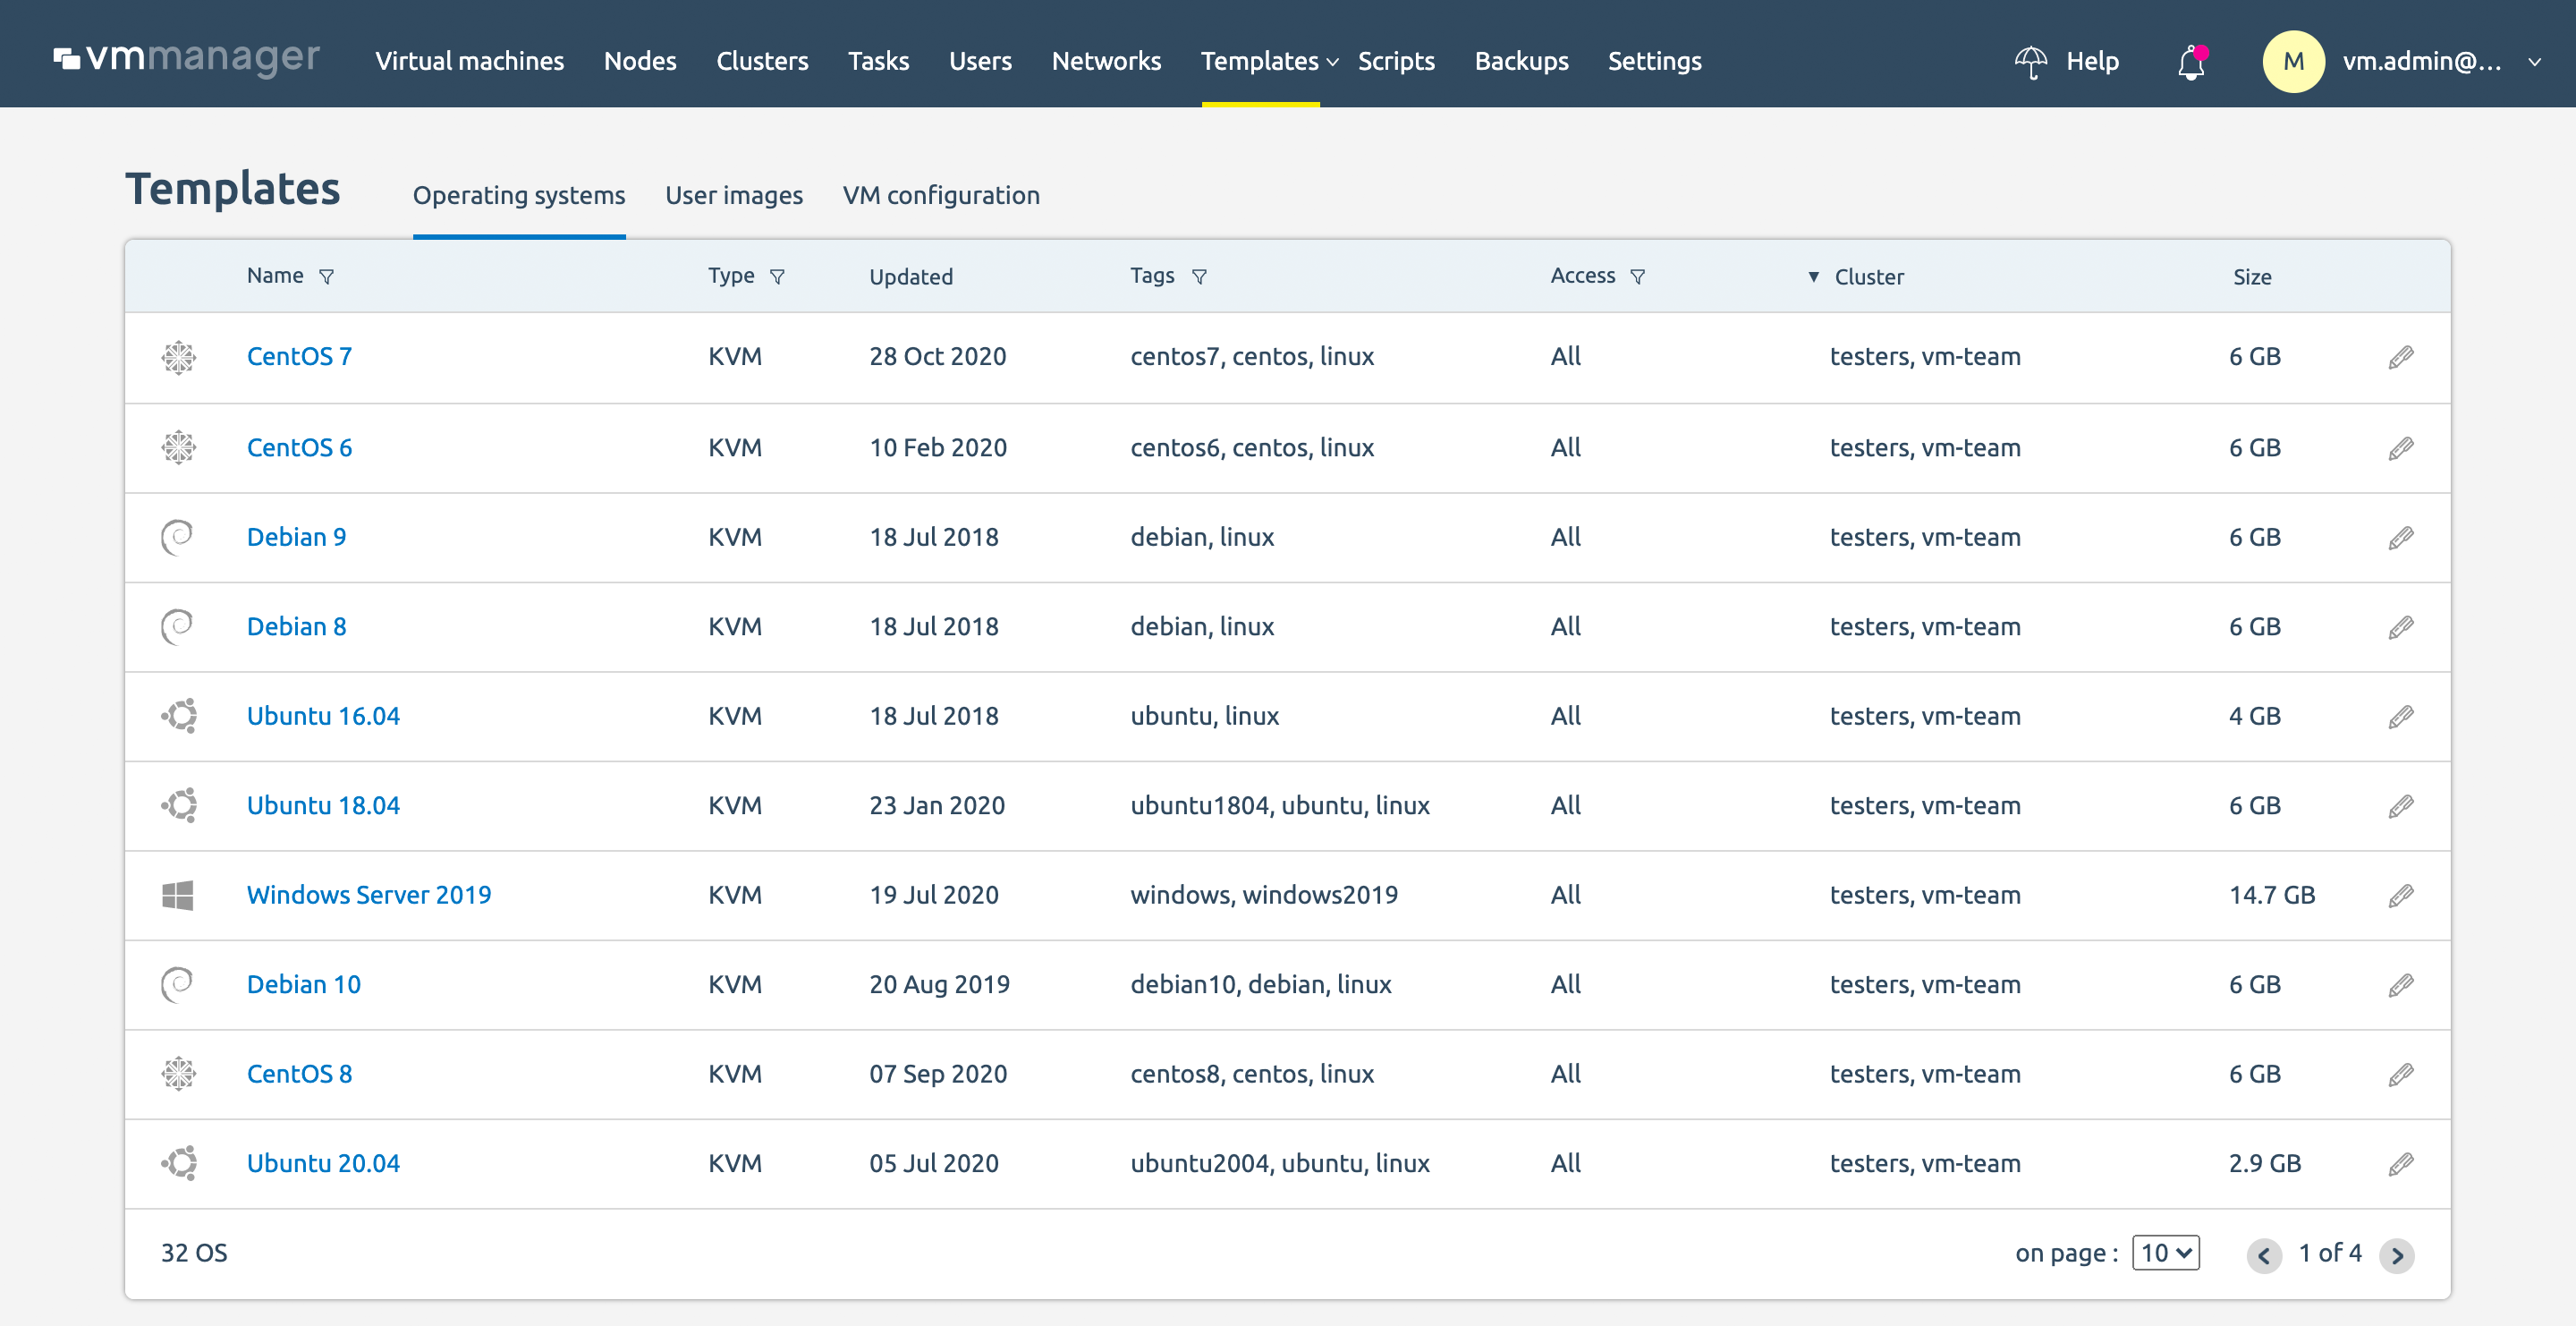The image size is (2576, 1326).
Task: Click the Ubuntu 20.04 logo icon
Action: (179, 1163)
